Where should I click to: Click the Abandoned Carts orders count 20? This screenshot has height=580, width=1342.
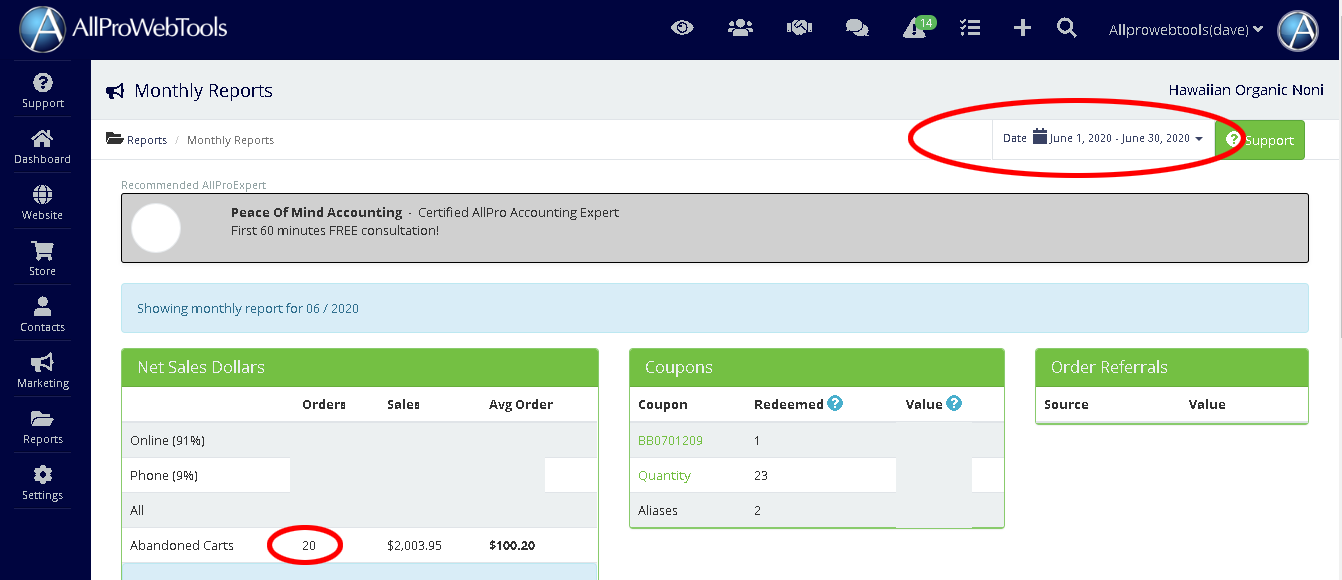pyautogui.click(x=309, y=546)
